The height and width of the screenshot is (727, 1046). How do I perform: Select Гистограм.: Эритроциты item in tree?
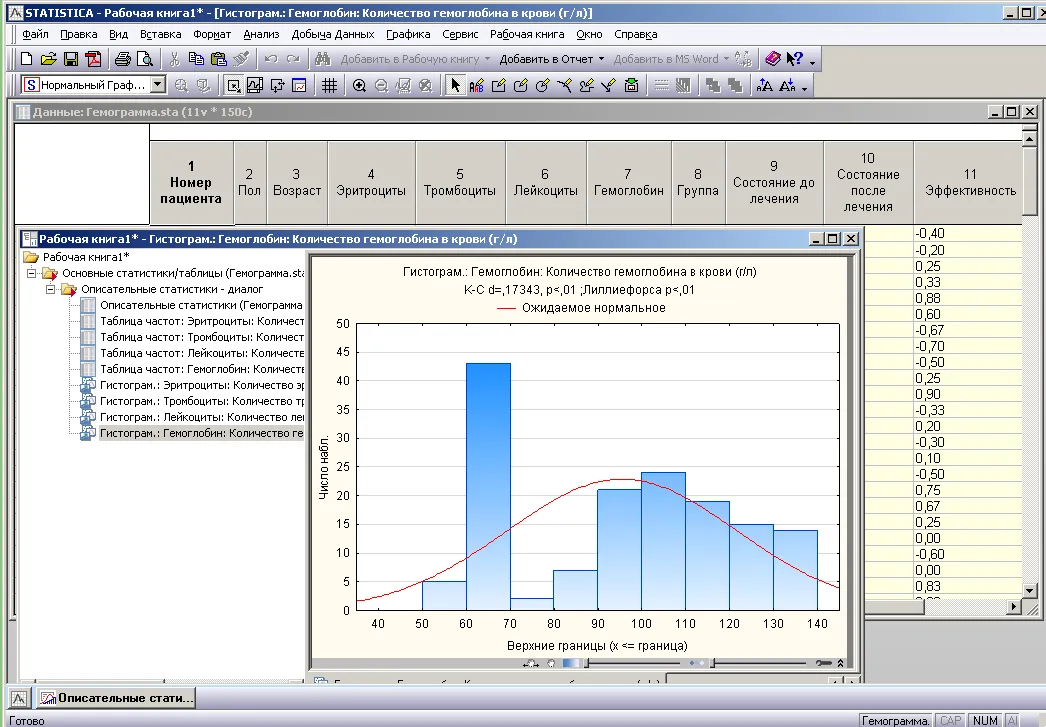click(x=202, y=385)
